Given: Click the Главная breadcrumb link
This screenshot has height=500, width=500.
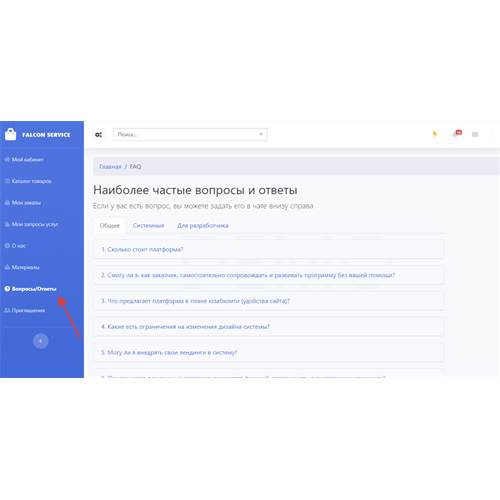Looking at the screenshot, I should (x=110, y=166).
